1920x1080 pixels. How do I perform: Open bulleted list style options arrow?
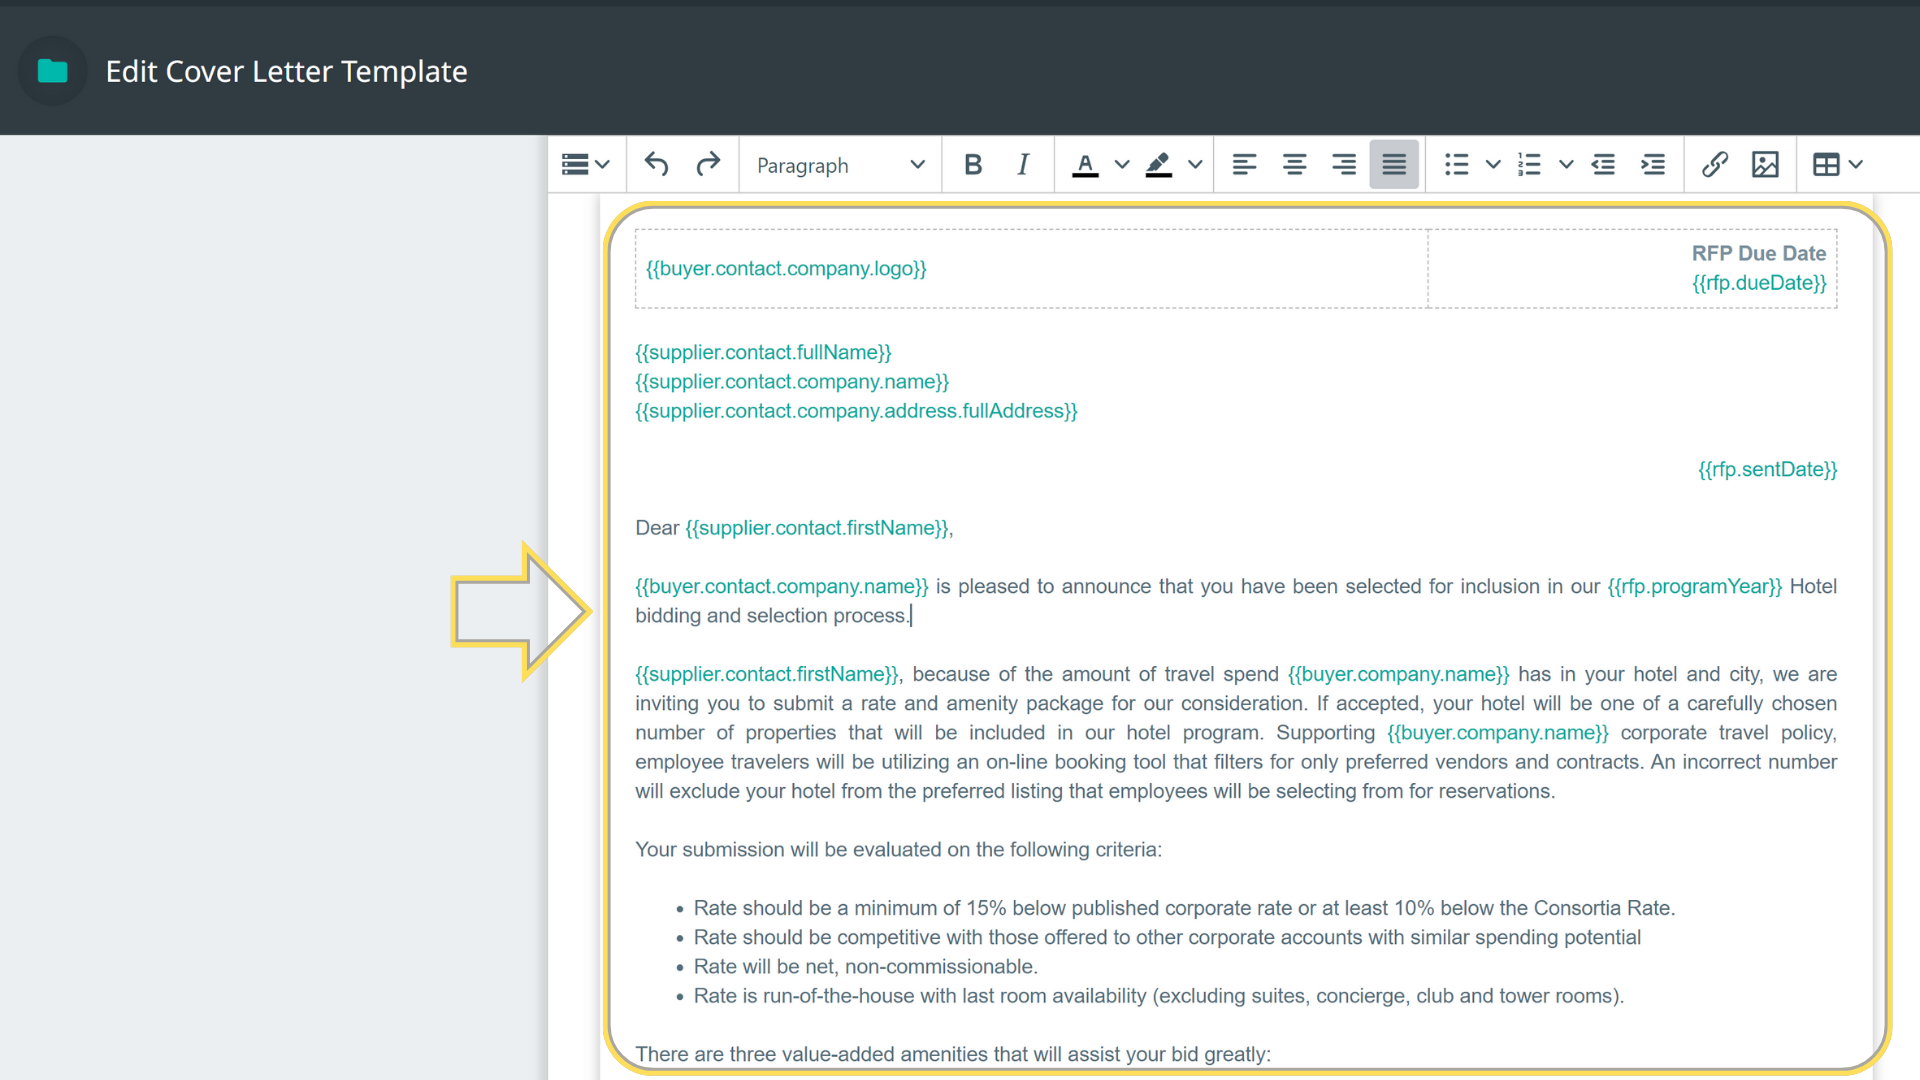coord(1492,165)
